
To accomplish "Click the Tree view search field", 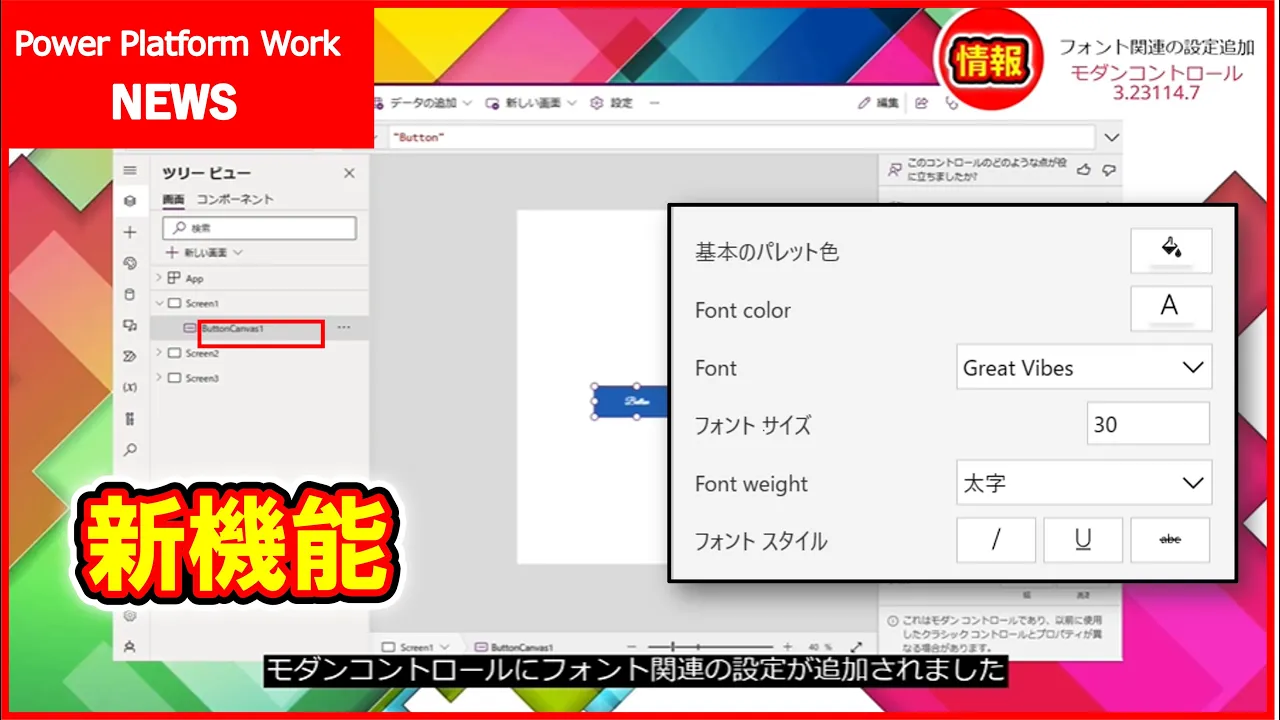I will (259, 228).
